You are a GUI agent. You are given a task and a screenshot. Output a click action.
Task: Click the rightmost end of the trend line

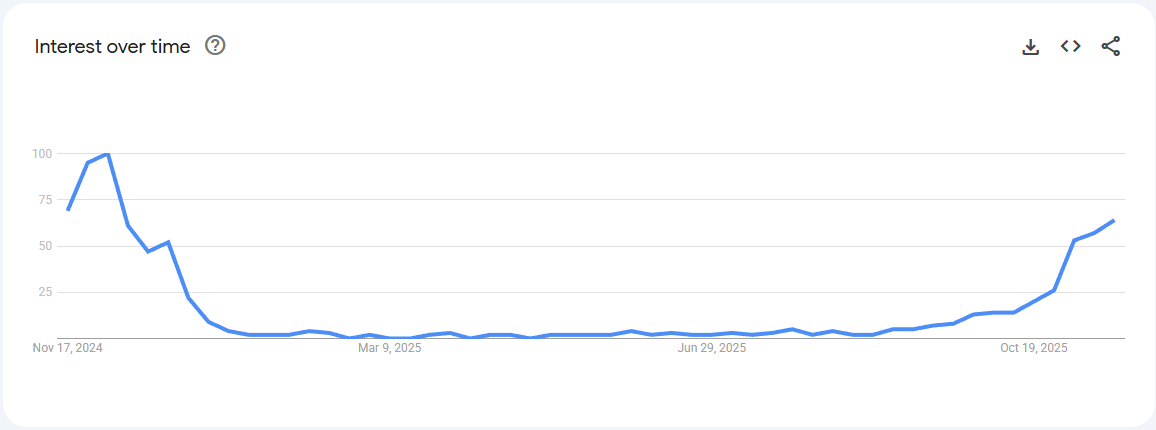point(1113,220)
